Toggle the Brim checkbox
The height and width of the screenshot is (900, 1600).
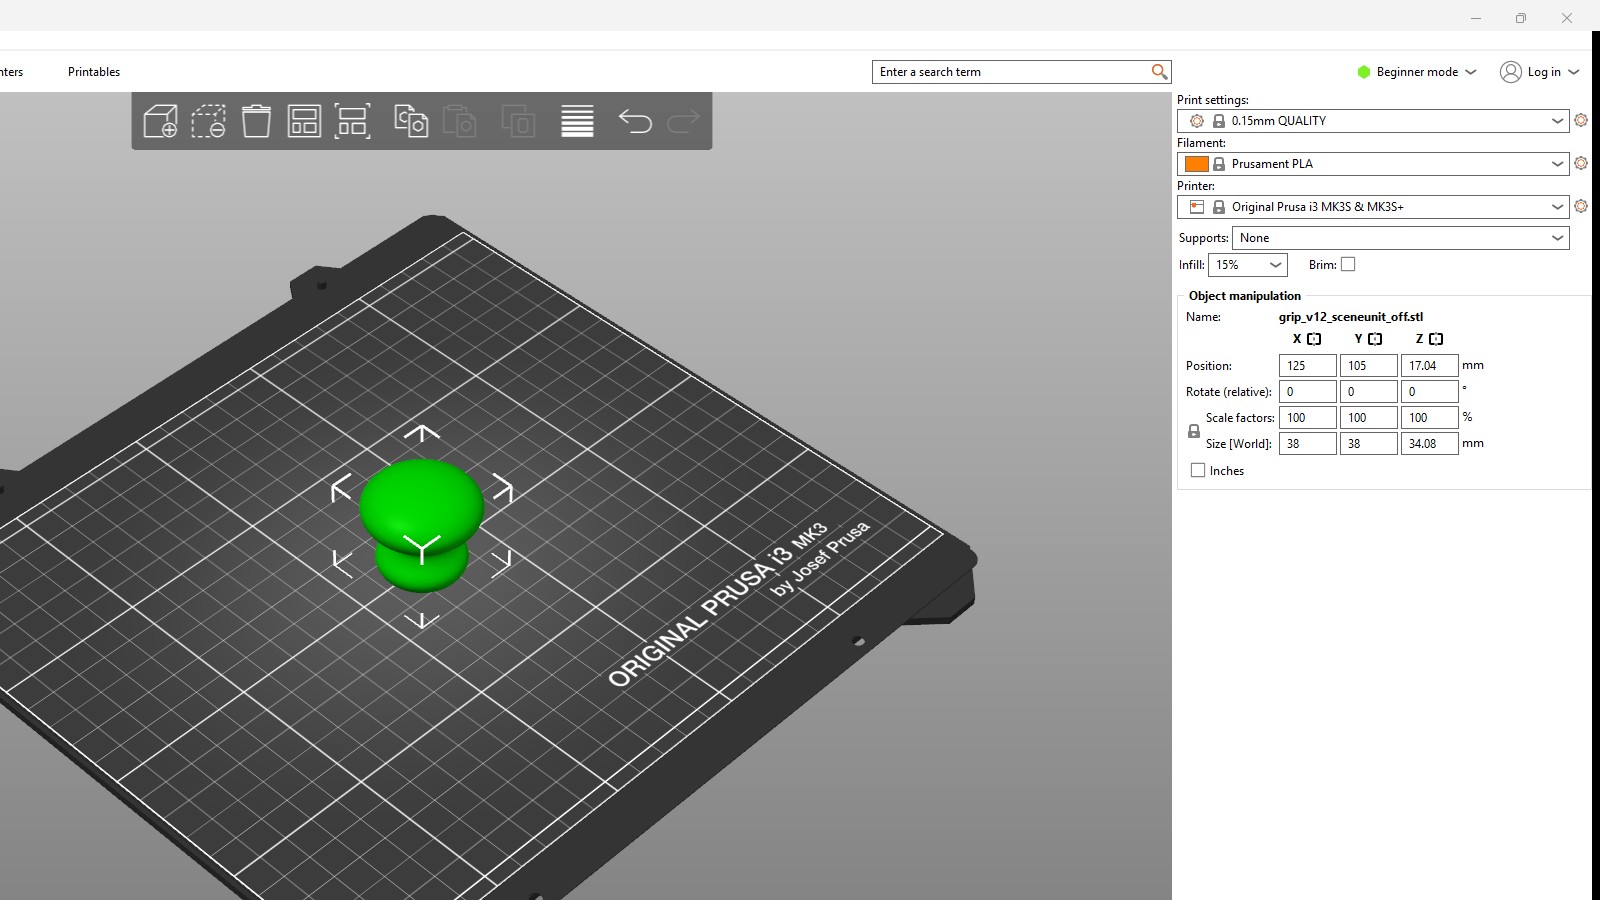(x=1348, y=264)
